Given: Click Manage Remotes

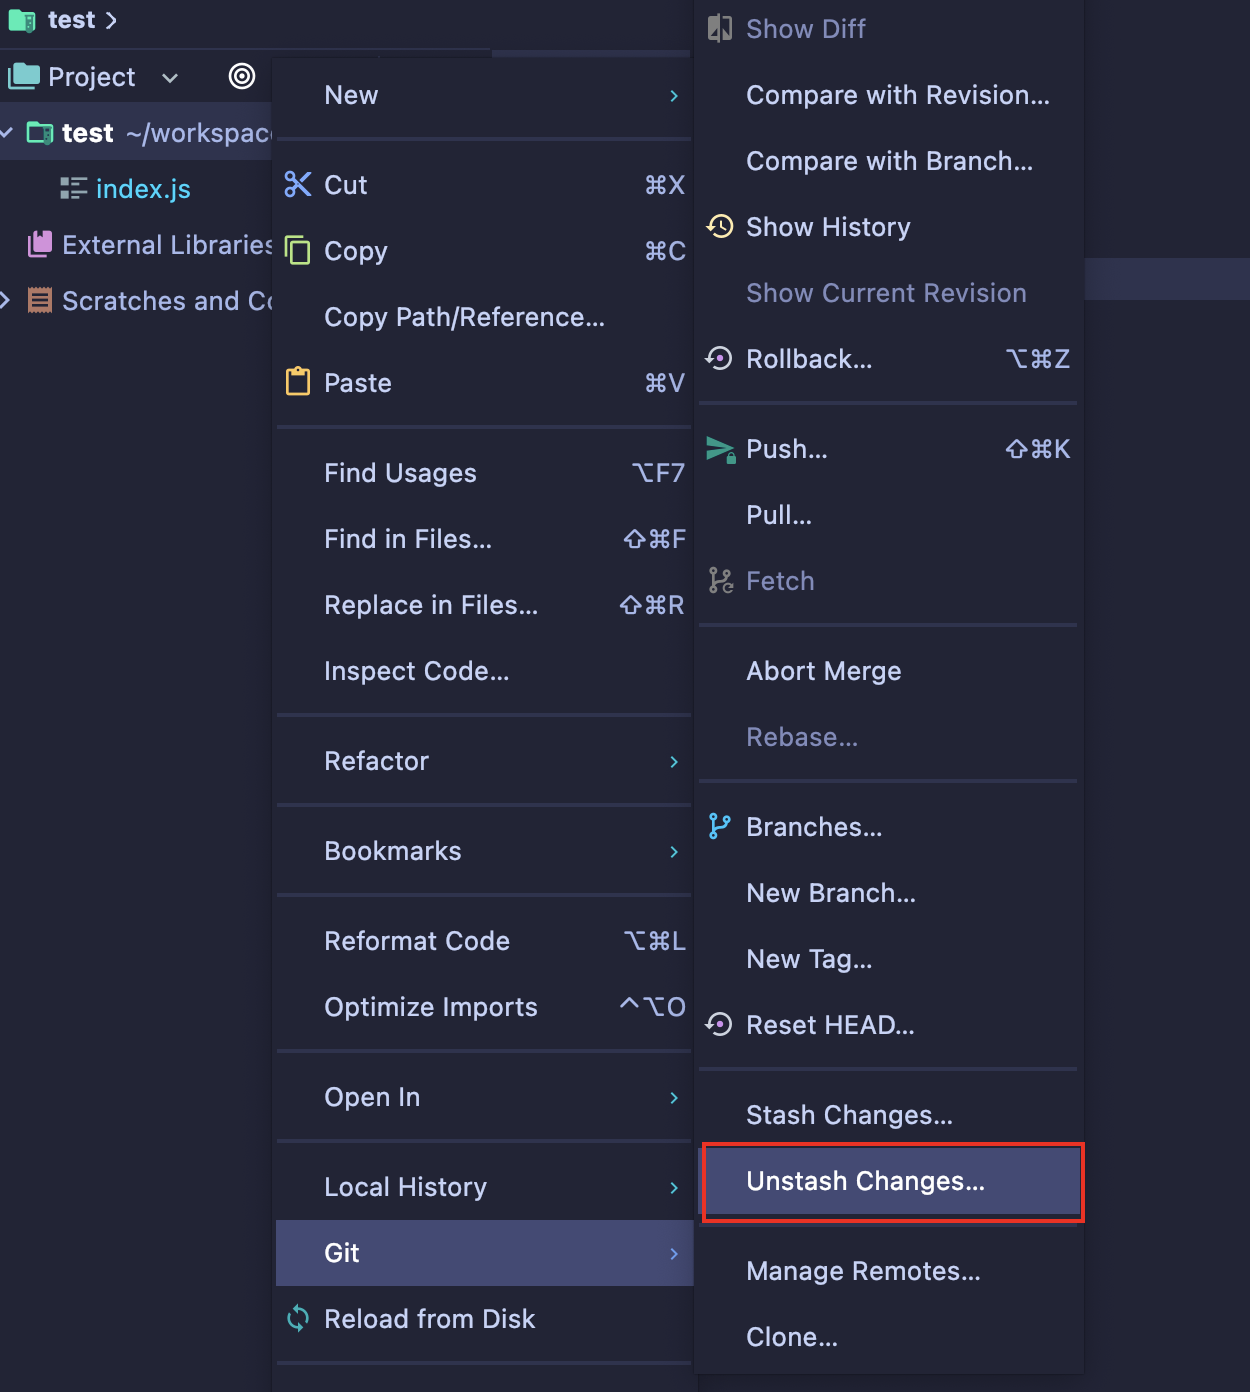Looking at the screenshot, I should 863,1270.
